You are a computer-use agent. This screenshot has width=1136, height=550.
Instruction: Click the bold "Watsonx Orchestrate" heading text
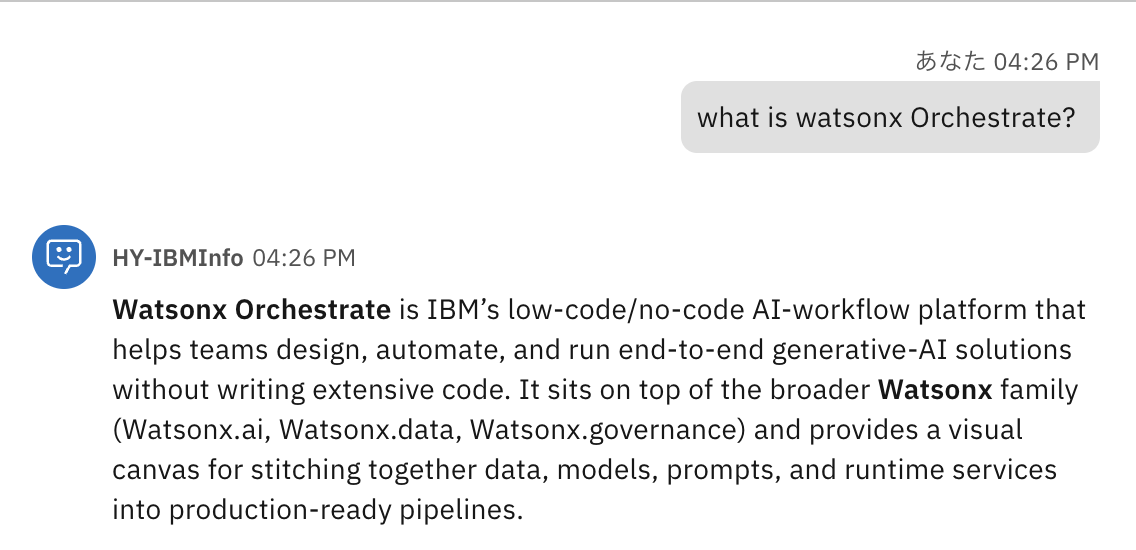251,310
